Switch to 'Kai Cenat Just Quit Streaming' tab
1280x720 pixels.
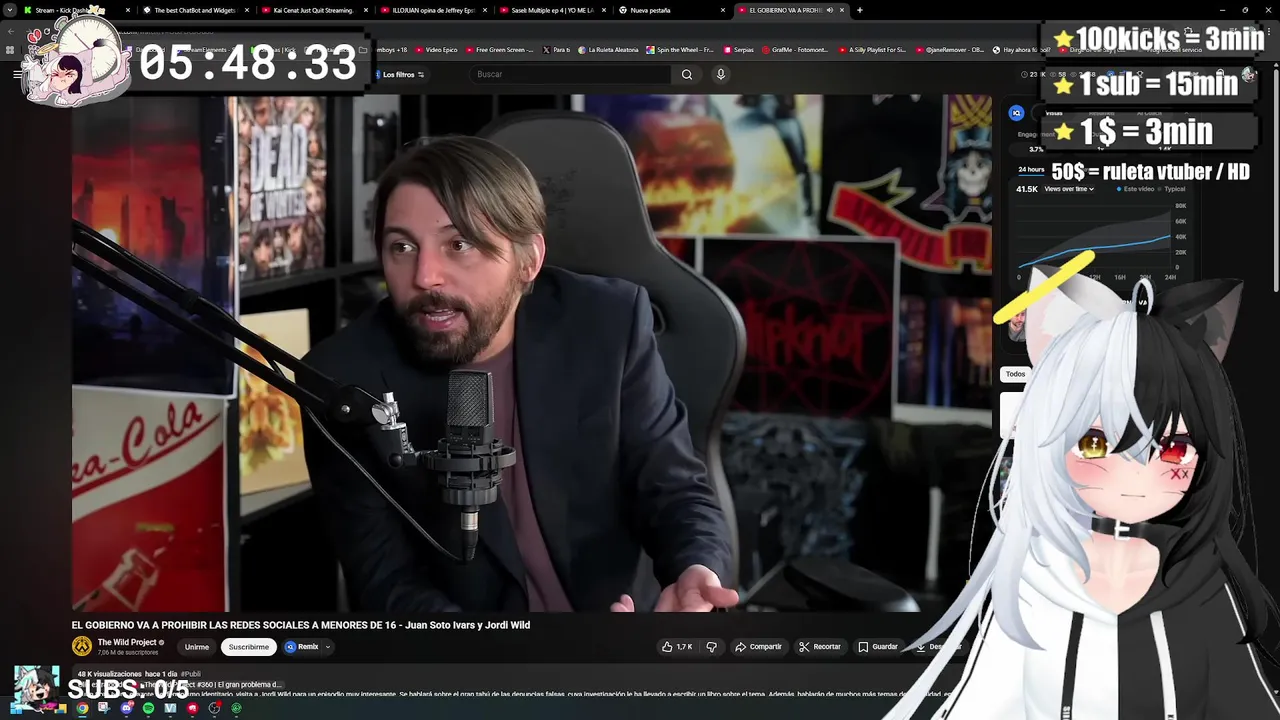tap(313, 10)
